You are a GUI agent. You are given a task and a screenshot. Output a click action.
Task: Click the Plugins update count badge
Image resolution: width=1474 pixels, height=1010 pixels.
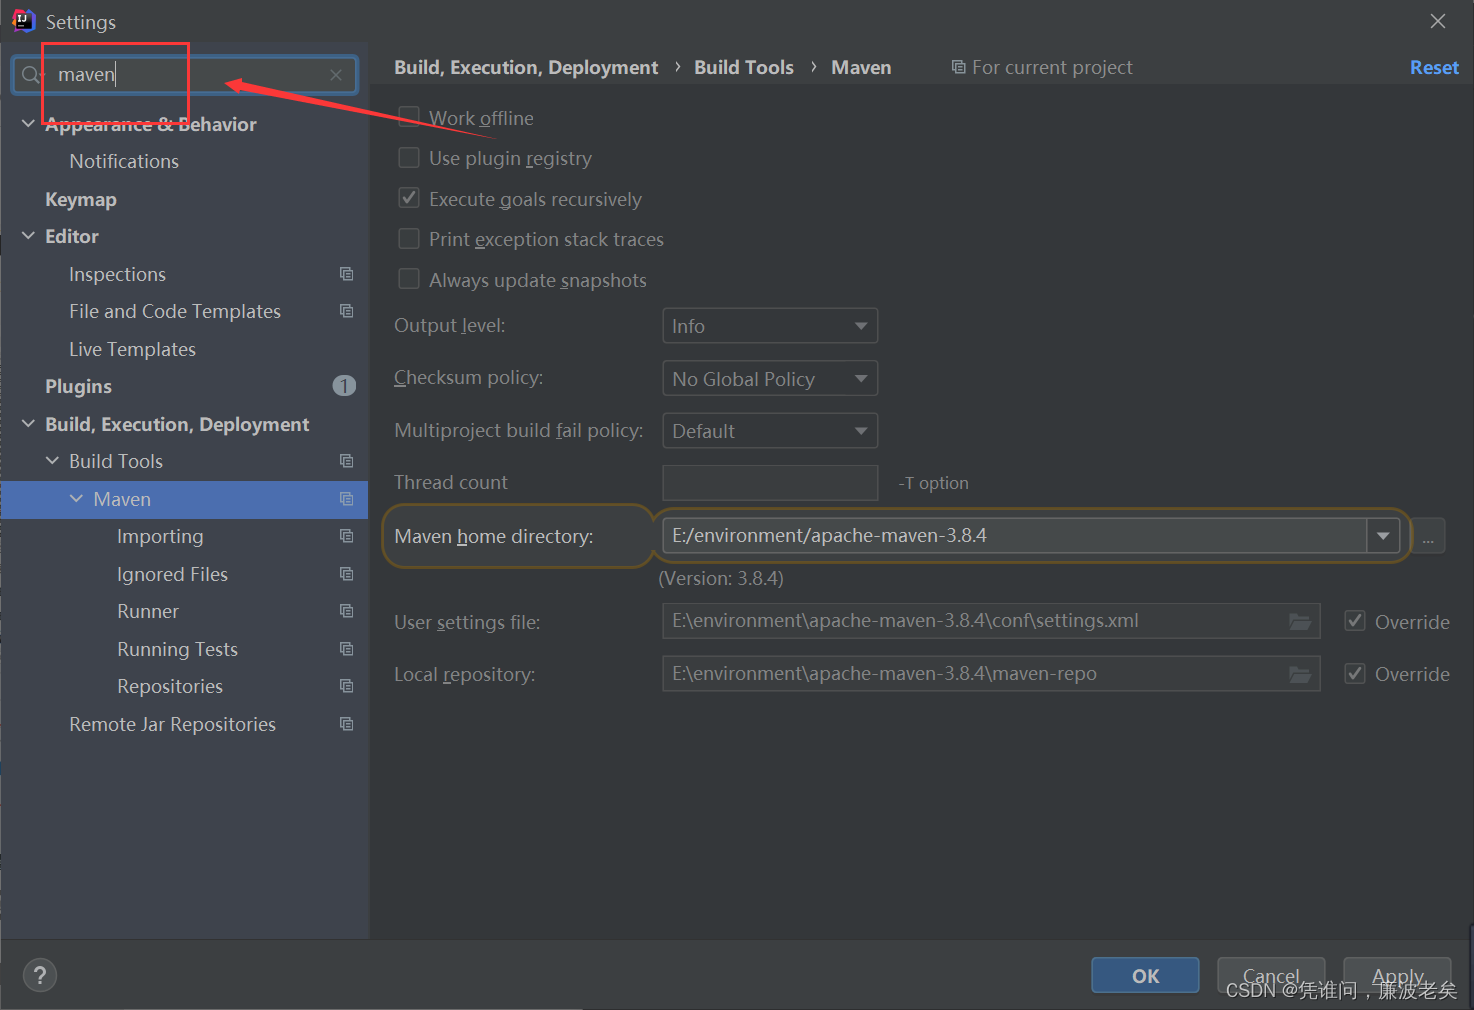(344, 386)
